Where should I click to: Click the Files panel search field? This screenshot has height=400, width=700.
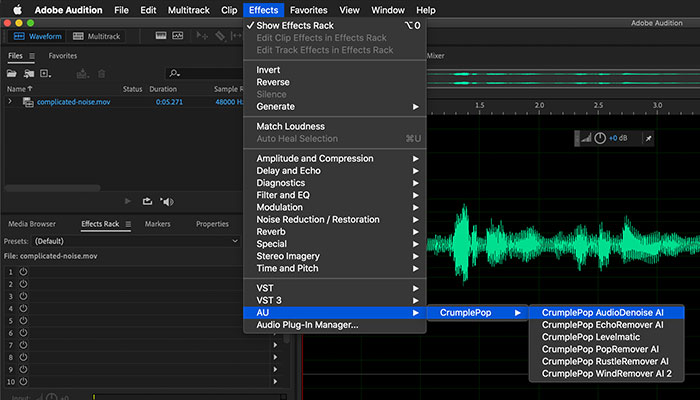click(x=204, y=73)
